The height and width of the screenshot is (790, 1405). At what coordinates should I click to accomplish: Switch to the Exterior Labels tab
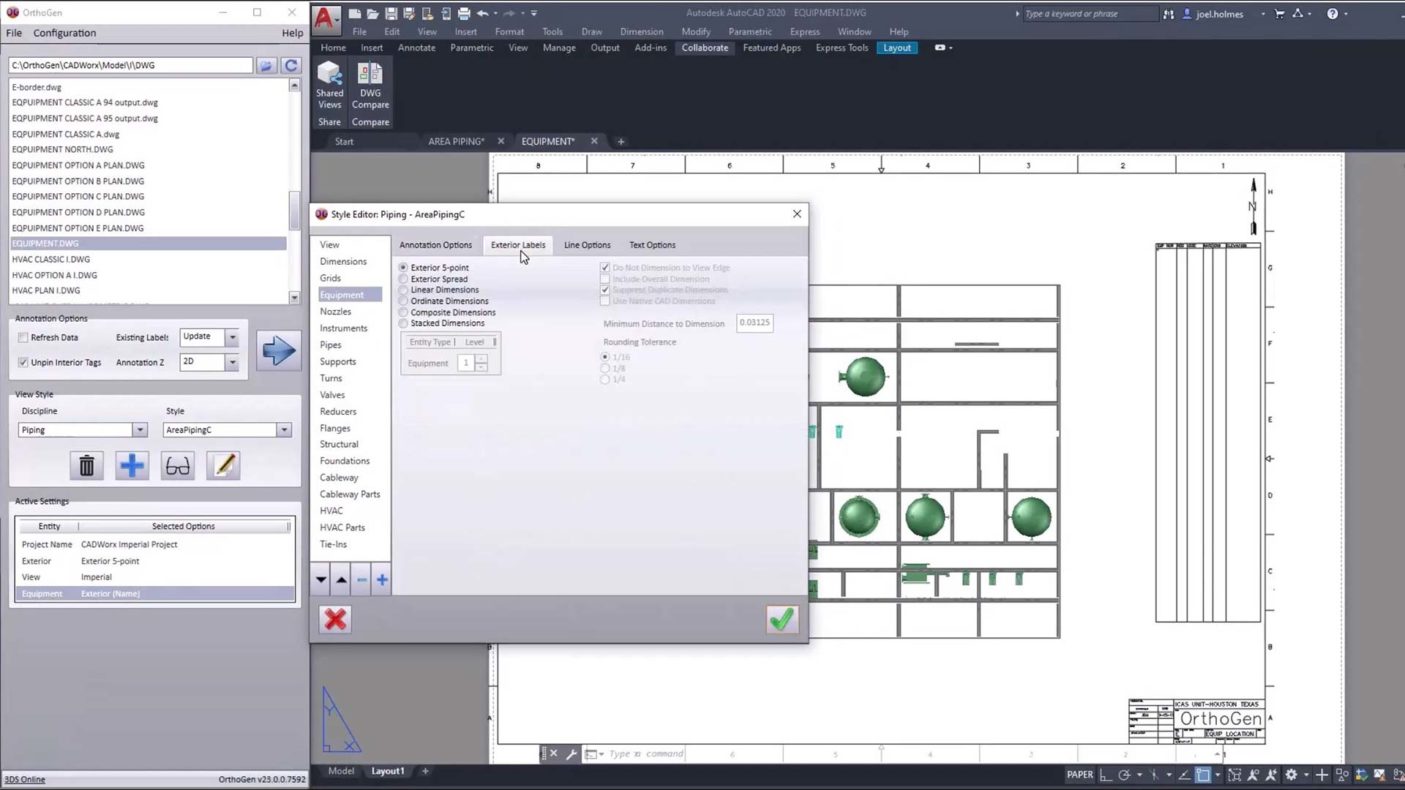coord(518,245)
